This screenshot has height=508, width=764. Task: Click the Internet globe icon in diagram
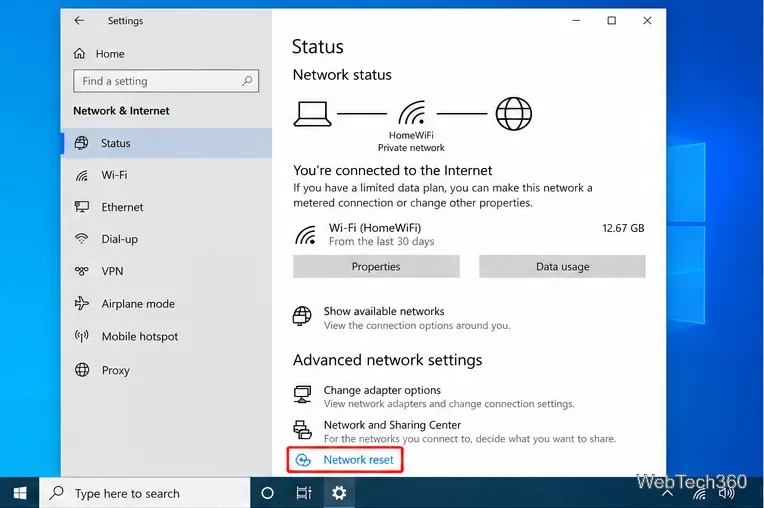click(514, 114)
